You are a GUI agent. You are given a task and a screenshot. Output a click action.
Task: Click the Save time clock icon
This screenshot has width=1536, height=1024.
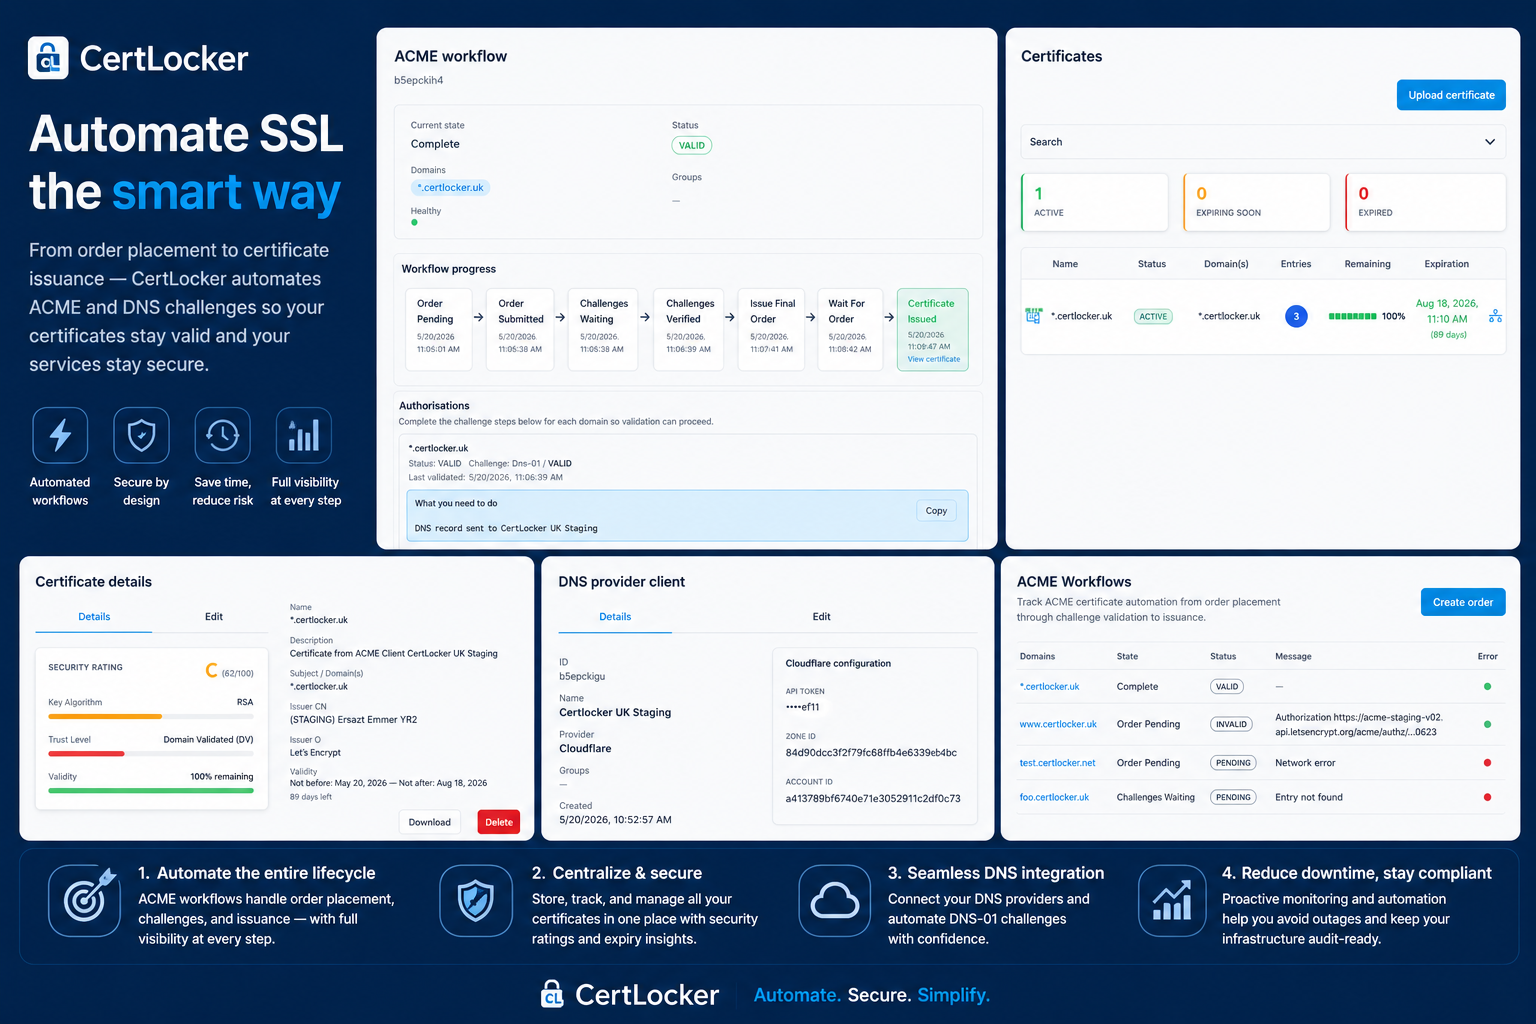[x=222, y=436]
